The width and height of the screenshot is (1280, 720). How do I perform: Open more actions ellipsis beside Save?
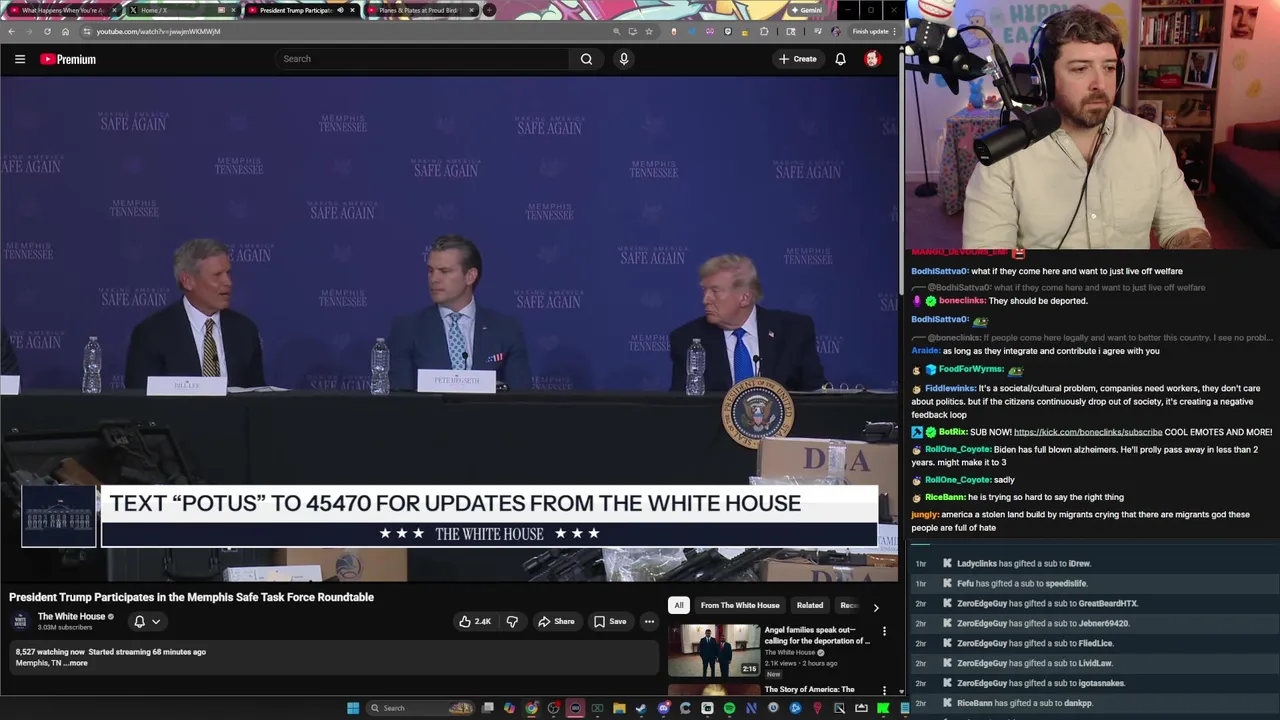(649, 621)
